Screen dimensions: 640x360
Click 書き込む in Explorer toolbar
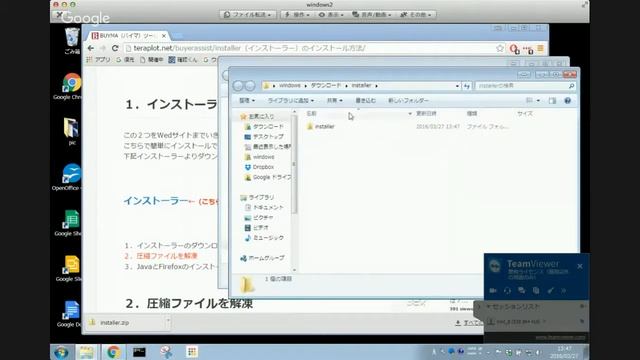coord(365,100)
